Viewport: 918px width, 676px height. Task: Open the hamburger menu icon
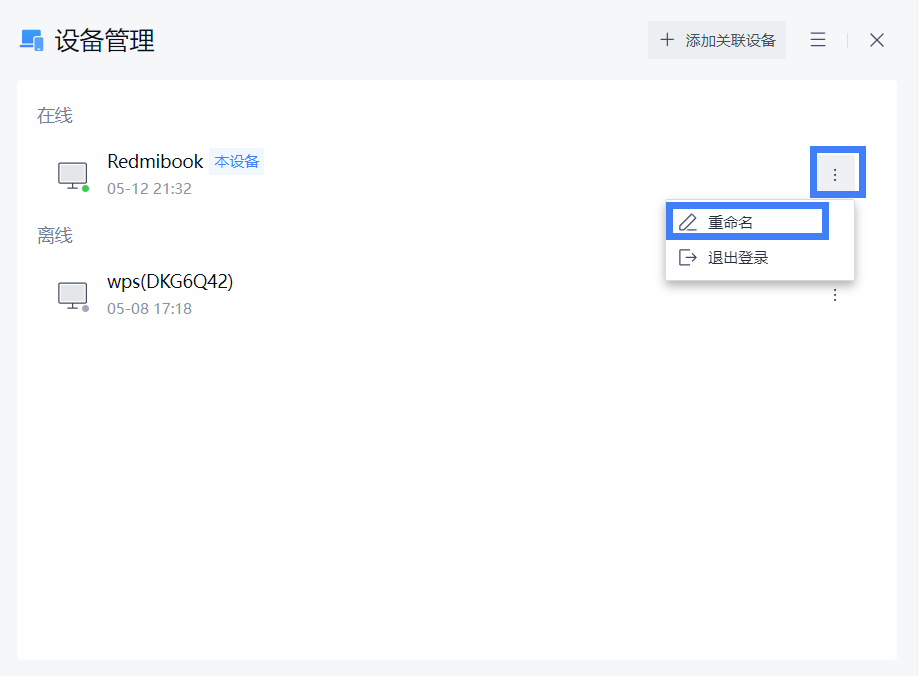click(x=818, y=40)
